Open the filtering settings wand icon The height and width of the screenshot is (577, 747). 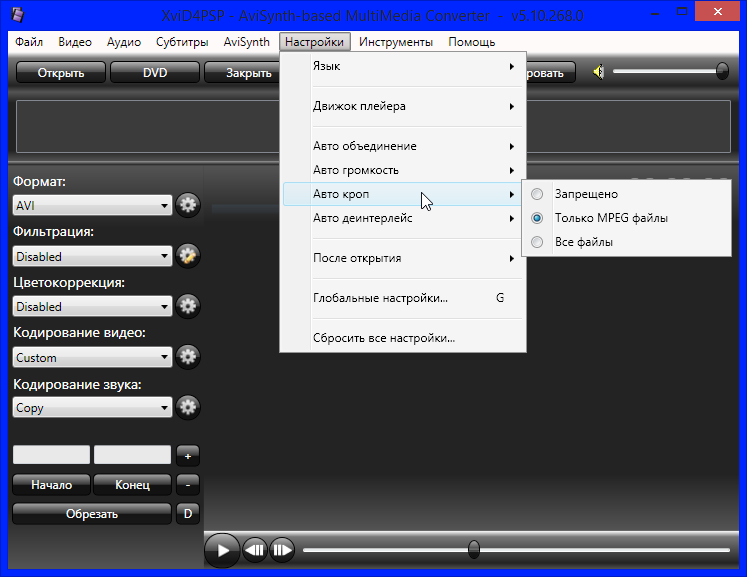tap(188, 256)
